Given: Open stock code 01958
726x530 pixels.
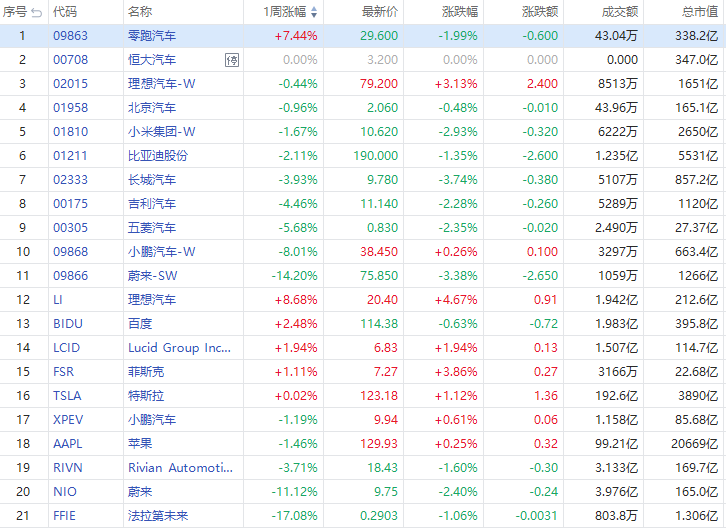Looking at the screenshot, I should 70,108.
